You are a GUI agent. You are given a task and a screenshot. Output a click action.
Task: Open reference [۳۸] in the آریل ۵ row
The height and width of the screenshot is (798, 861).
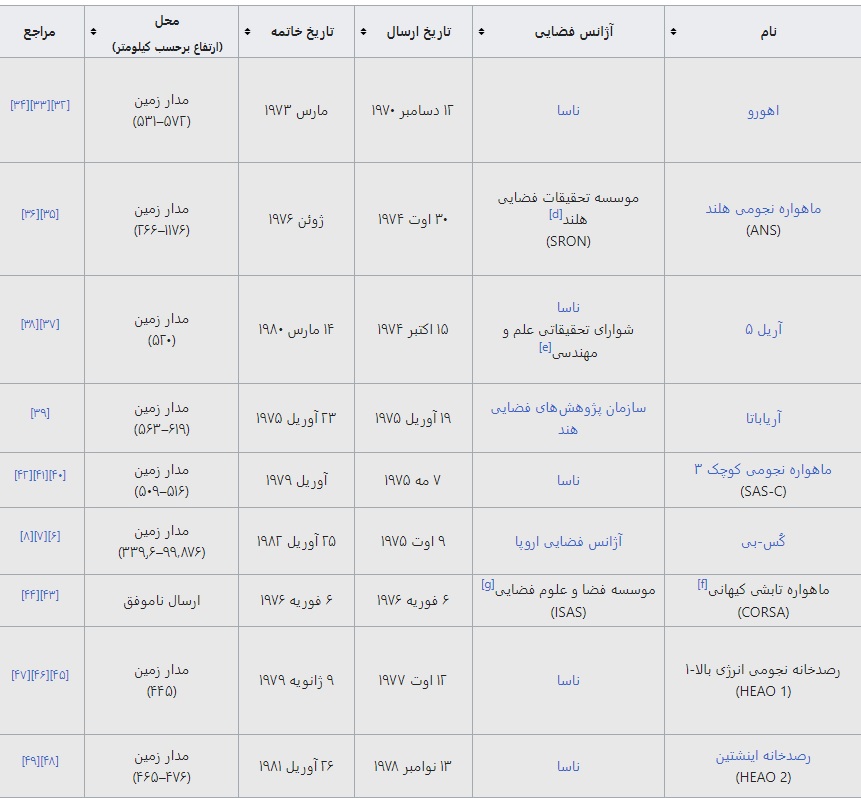click(x=30, y=324)
